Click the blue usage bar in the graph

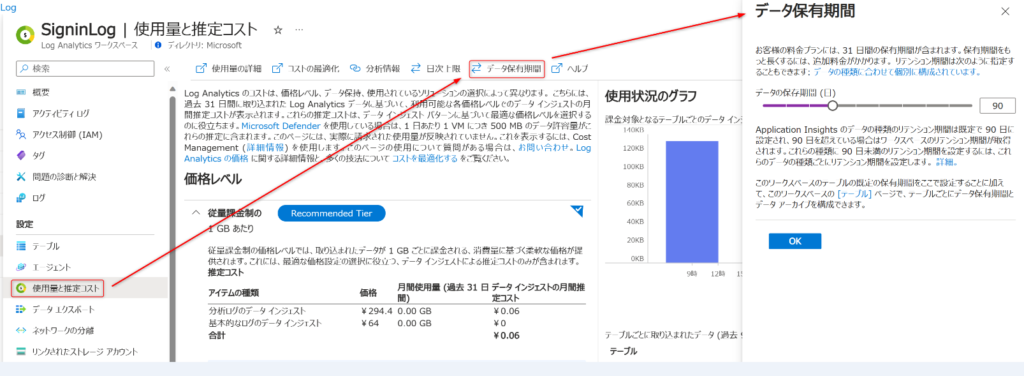[692, 201]
